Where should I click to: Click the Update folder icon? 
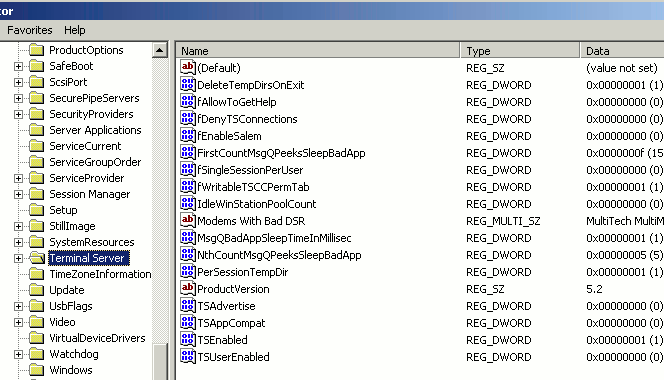point(37,290)
